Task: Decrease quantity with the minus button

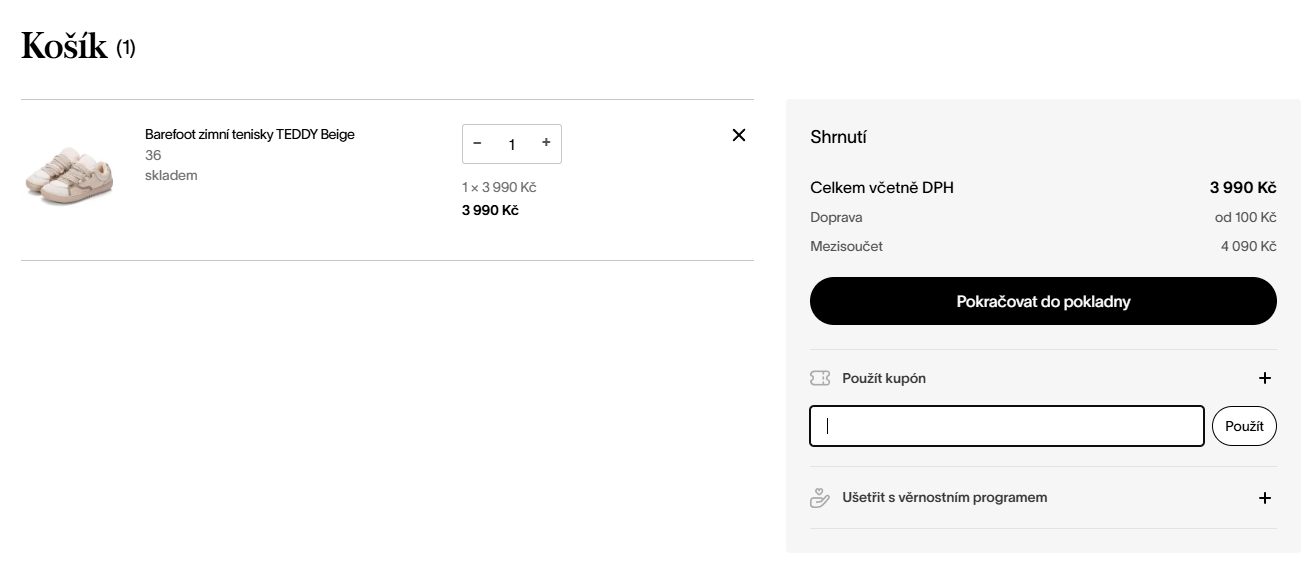Action: (477, 143)
